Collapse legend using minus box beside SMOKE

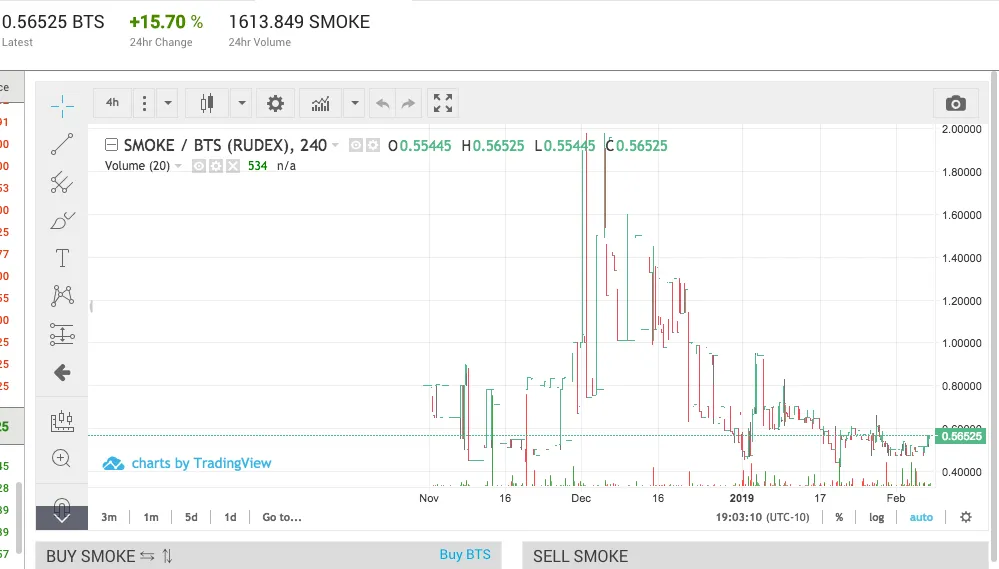[111, 145]
